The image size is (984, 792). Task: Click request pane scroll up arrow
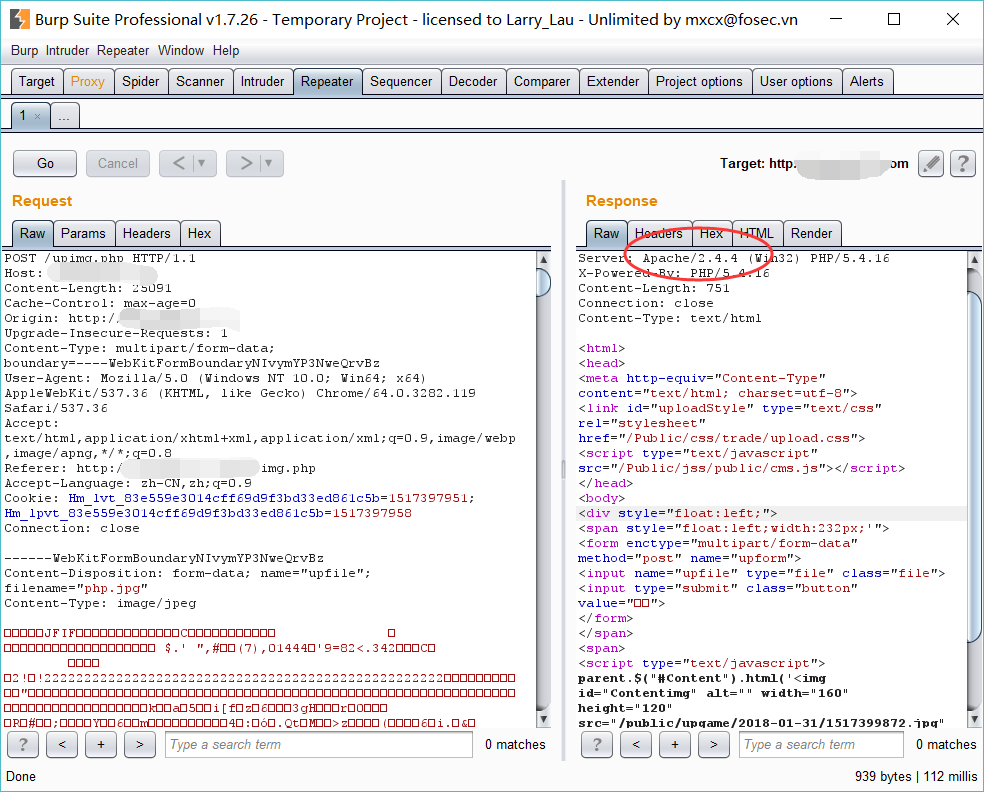(x=543, y=259)
